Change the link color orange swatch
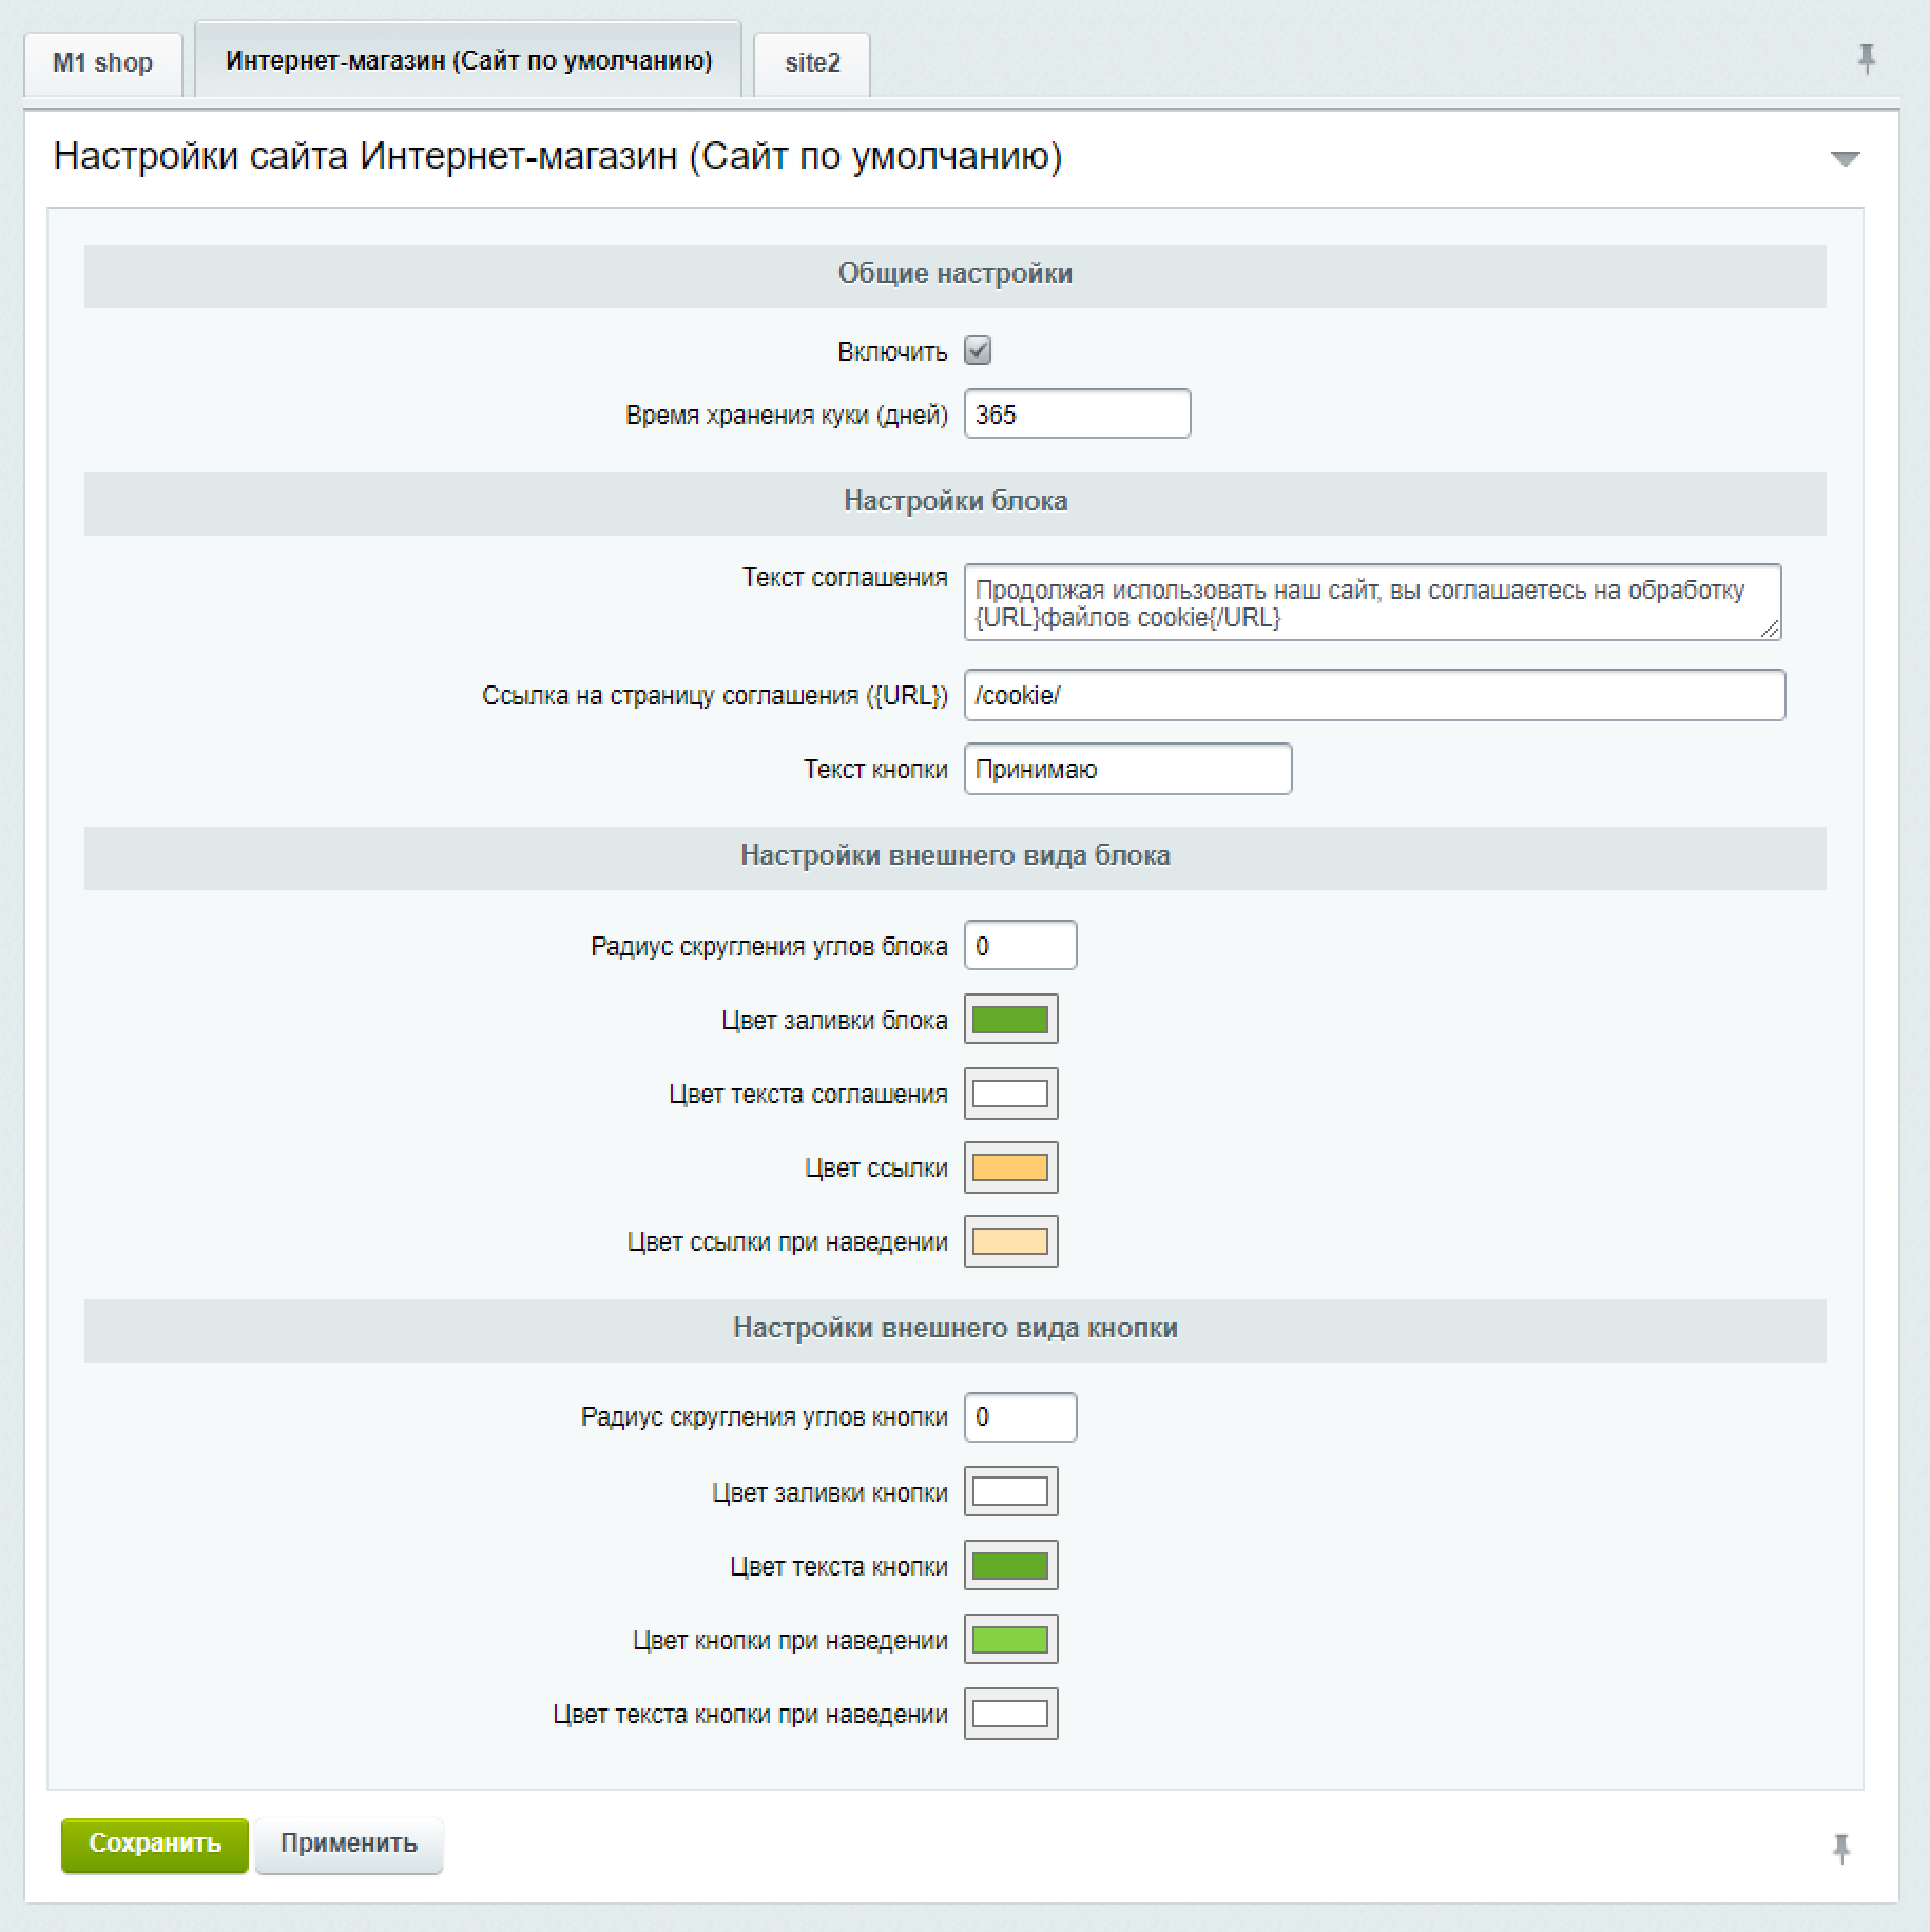The width and height of the screenshot is (1930, 1932). click(x=1010, y=1167)
